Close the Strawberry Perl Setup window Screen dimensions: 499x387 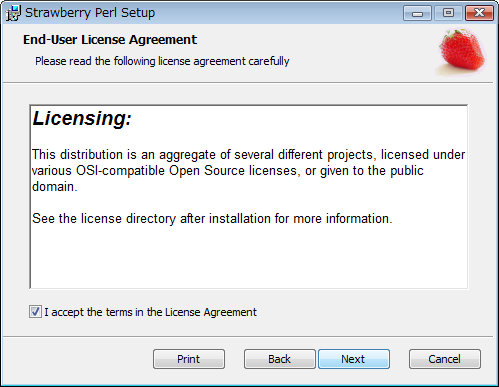[x=479, y=13]
